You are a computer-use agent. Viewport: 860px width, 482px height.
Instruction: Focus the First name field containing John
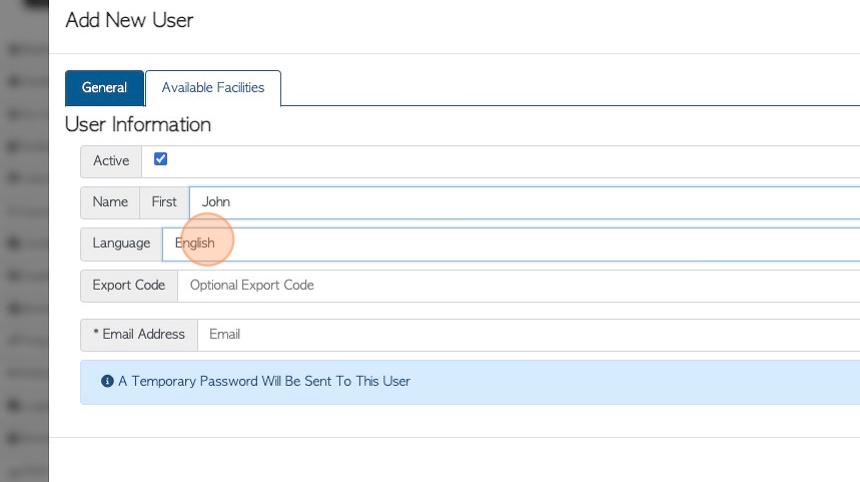[524, 202]
